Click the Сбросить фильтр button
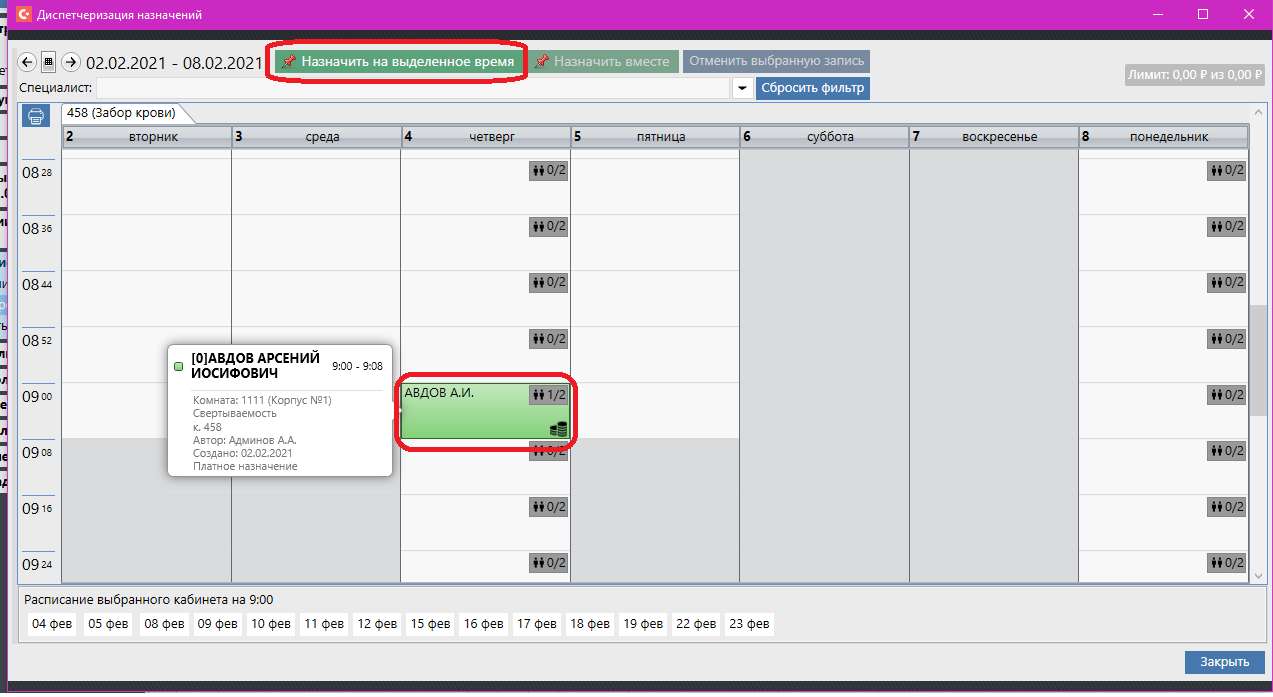 [812, 88]
